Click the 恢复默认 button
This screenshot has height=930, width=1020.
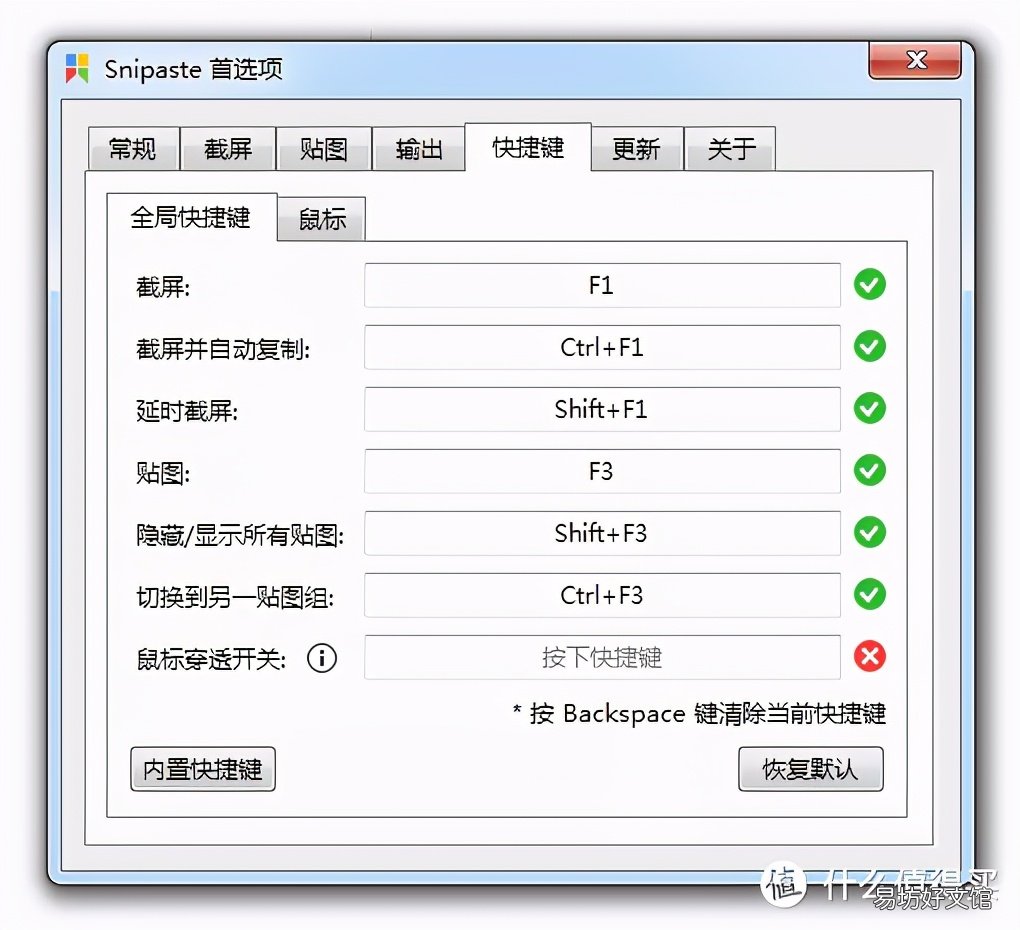click(811, 769)
